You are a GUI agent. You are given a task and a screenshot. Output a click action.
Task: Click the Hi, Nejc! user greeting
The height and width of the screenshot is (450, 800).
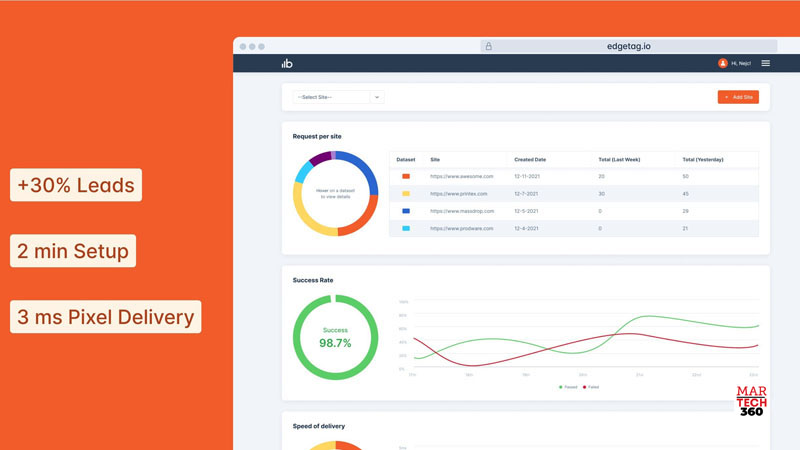[741, 63]
